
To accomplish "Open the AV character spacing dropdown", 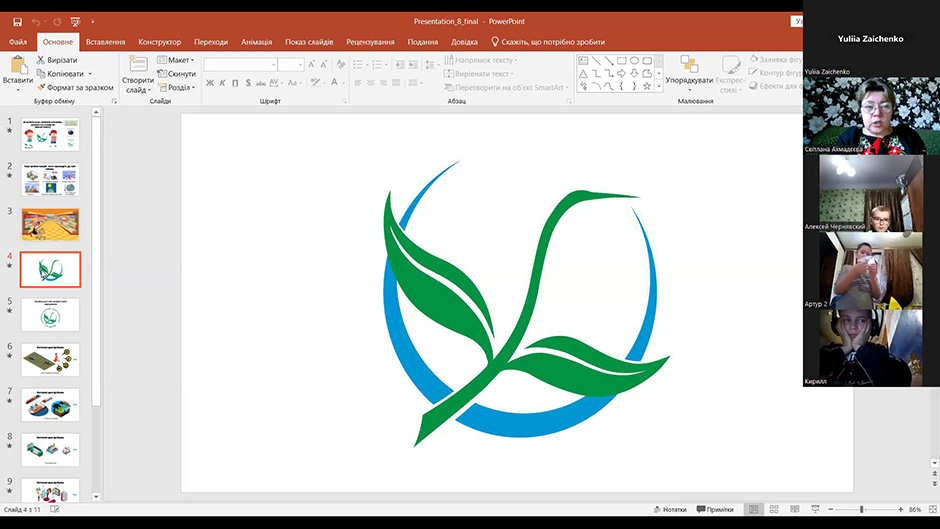I will [x=276, y=83].
